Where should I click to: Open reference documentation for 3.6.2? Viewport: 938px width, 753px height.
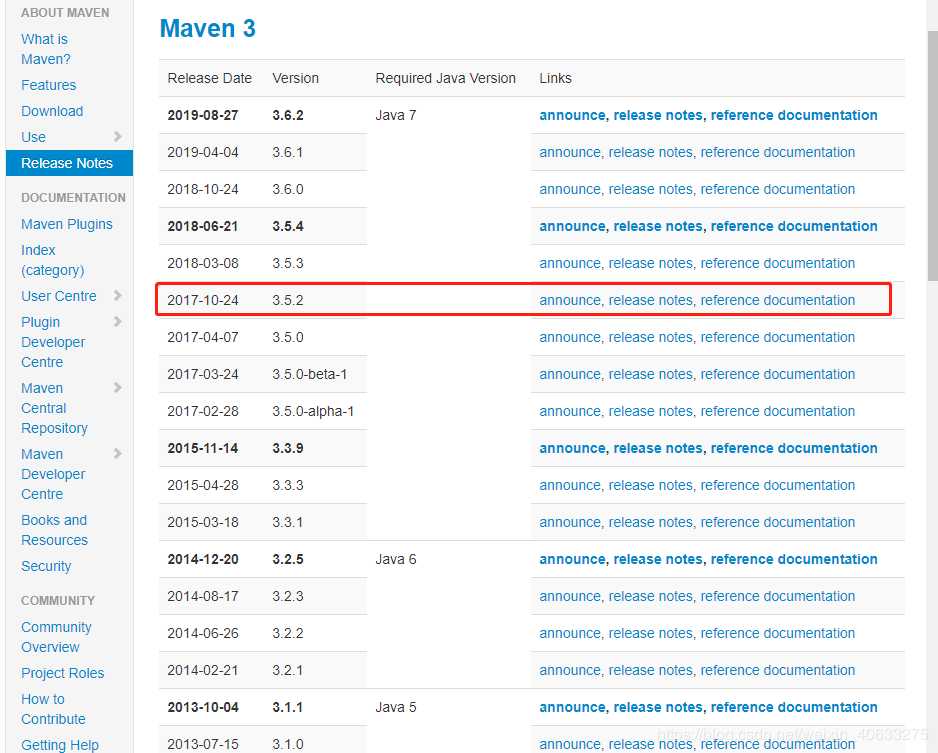[x=794, y=115]
